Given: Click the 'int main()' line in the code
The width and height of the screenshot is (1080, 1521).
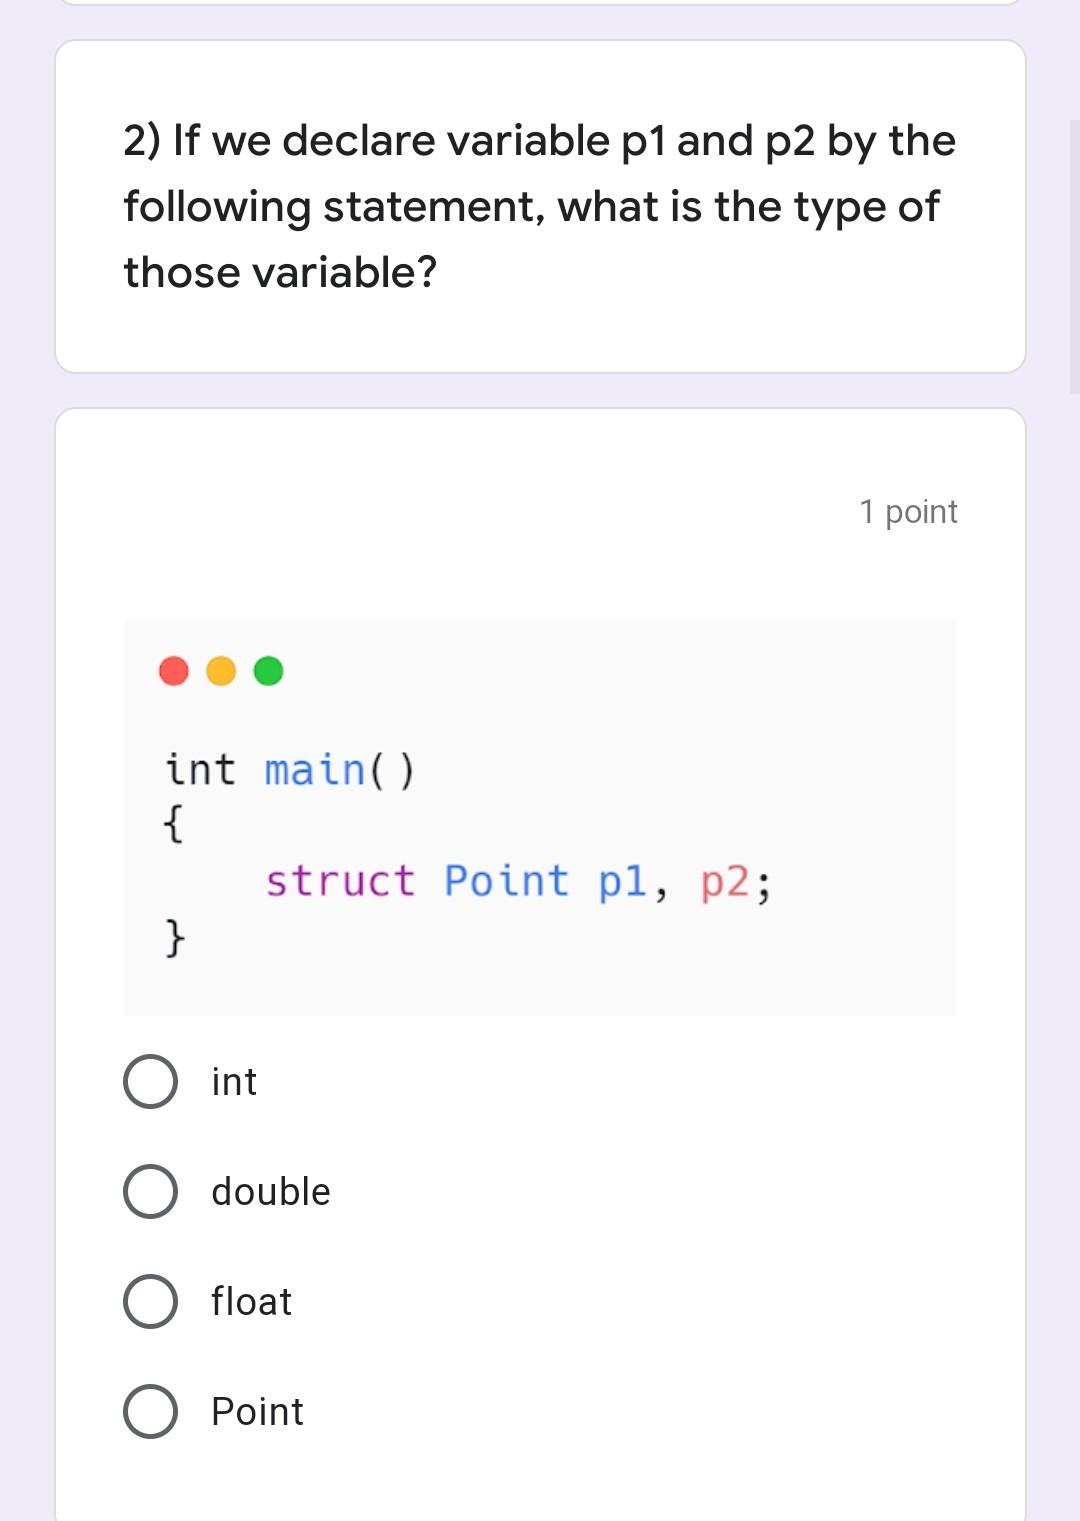Looking at the screenshot, I should (x=289, y=768).
